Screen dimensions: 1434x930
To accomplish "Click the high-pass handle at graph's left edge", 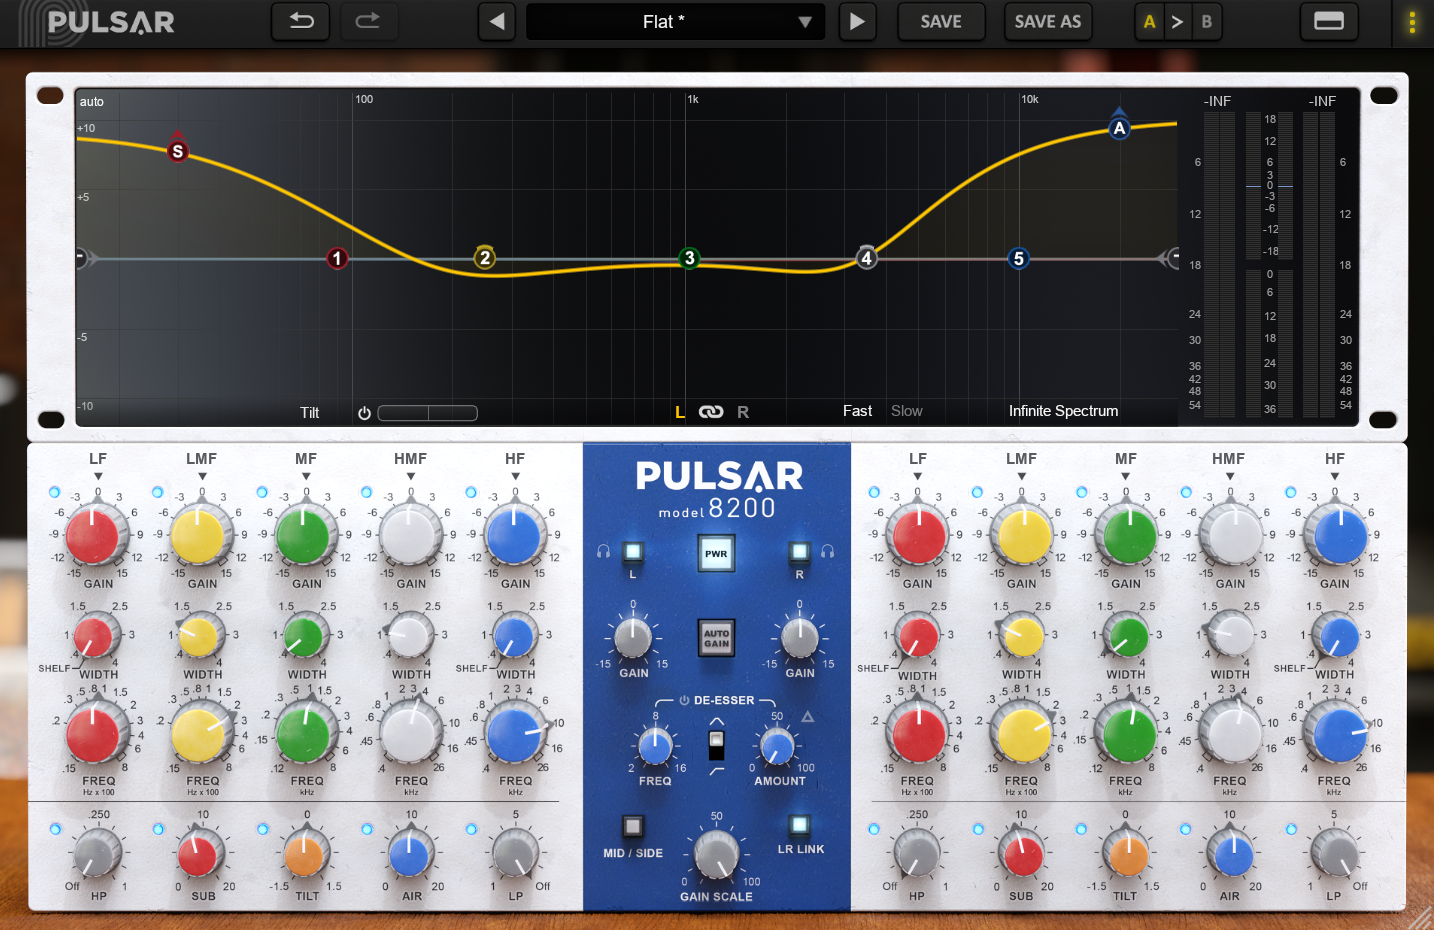I will coord(84,258).
